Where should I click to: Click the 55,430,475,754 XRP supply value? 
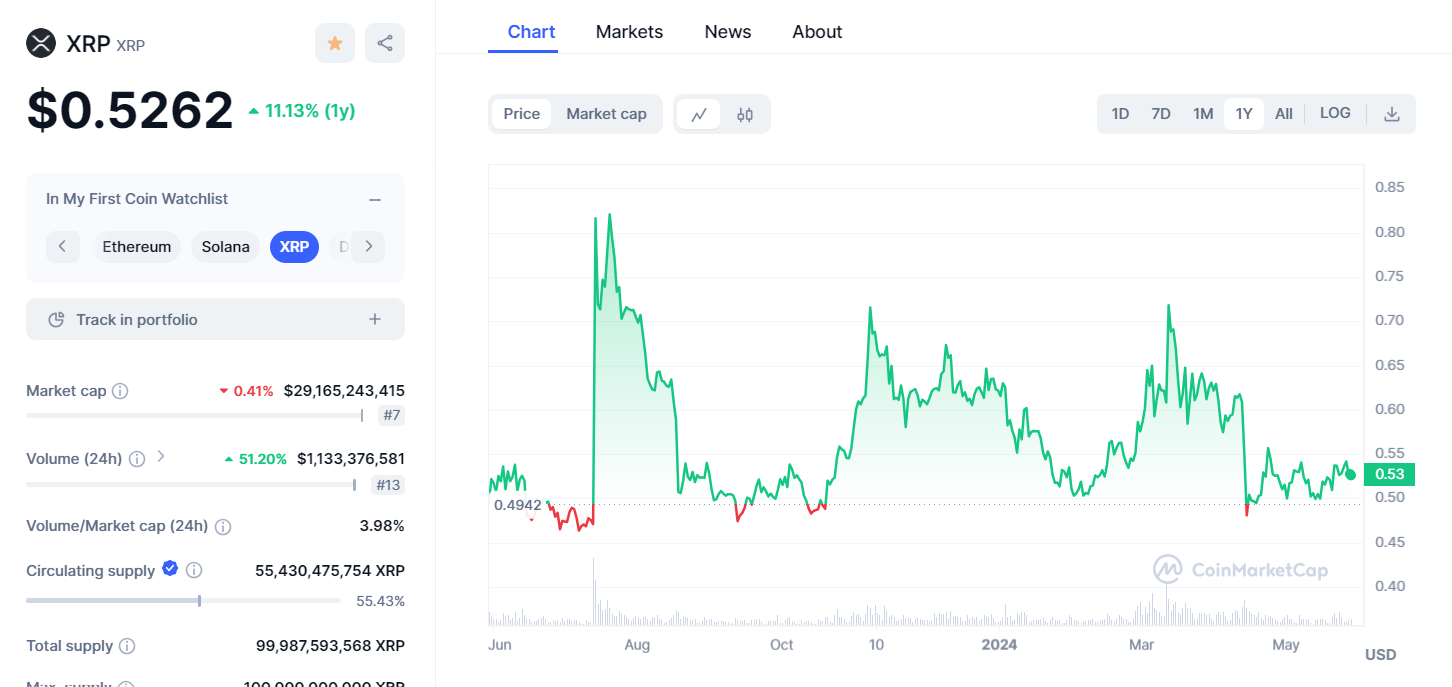point(330,570)
